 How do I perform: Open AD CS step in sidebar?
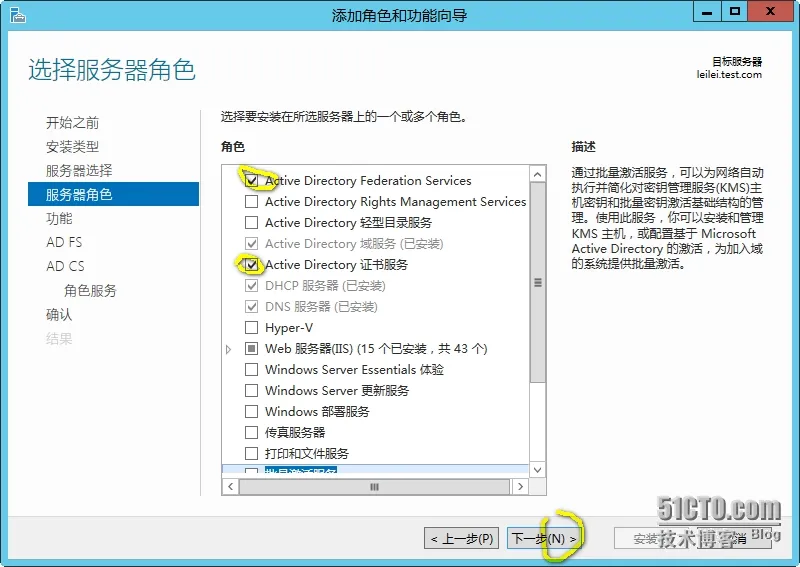(65, 266)
